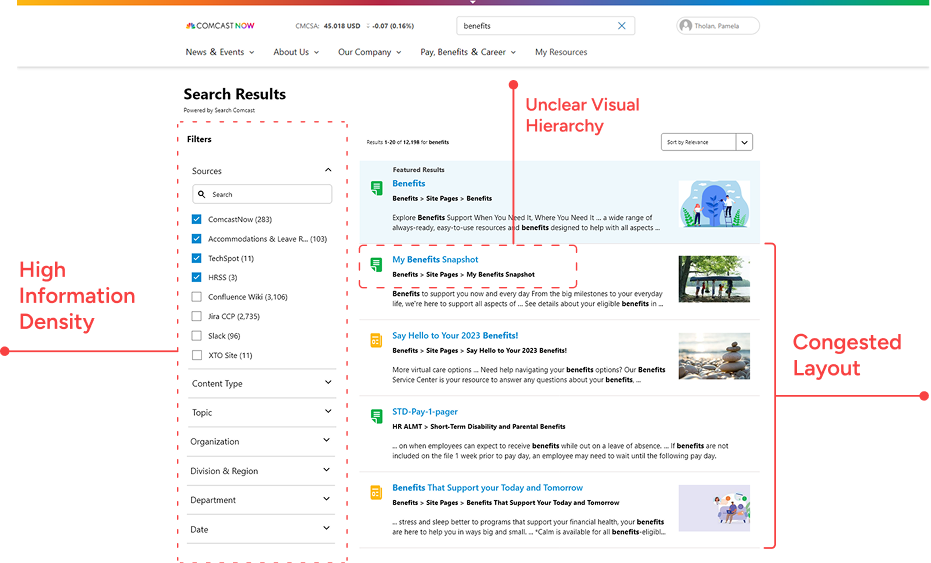Open the About Us menu

click(x=296, y=52)
